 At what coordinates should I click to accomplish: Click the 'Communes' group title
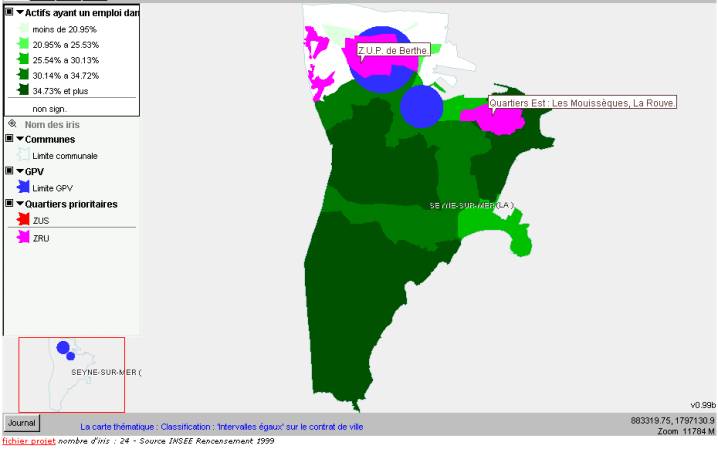pos(50,139)
